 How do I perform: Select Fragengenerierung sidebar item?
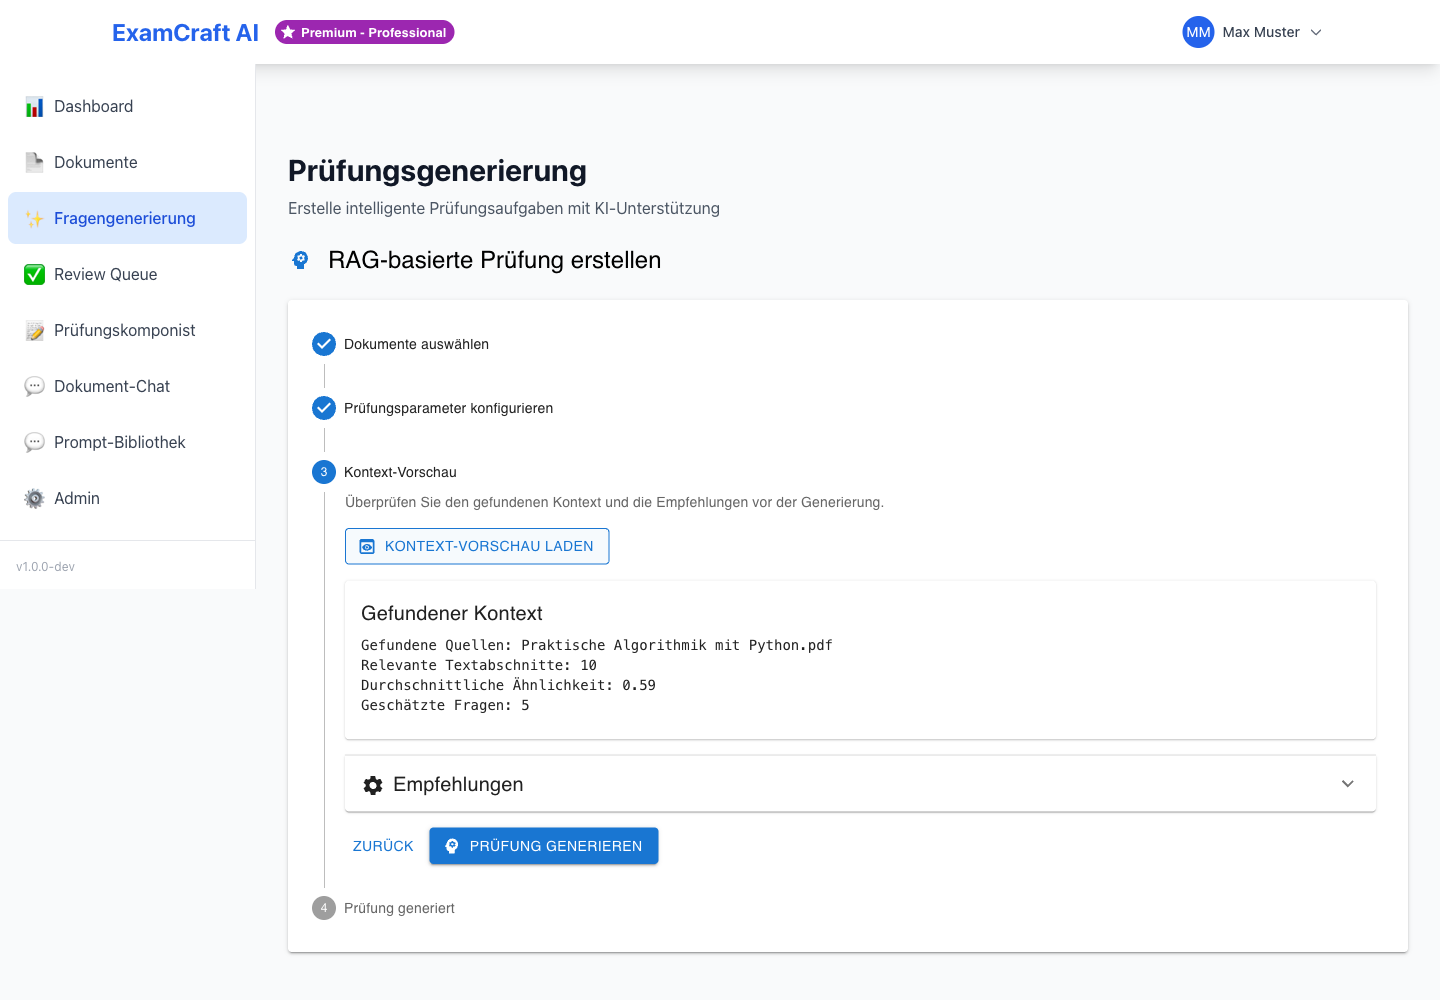128,218
